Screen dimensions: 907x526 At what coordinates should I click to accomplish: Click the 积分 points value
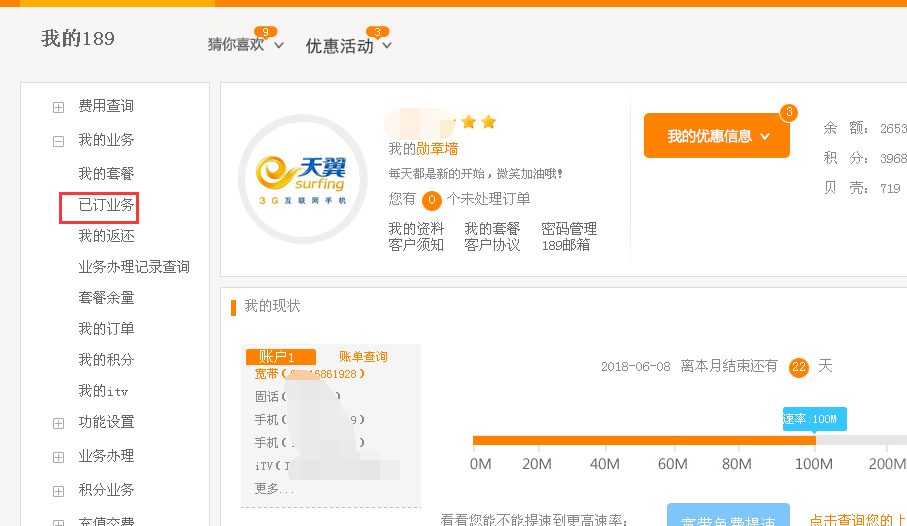tap(893, 159)
